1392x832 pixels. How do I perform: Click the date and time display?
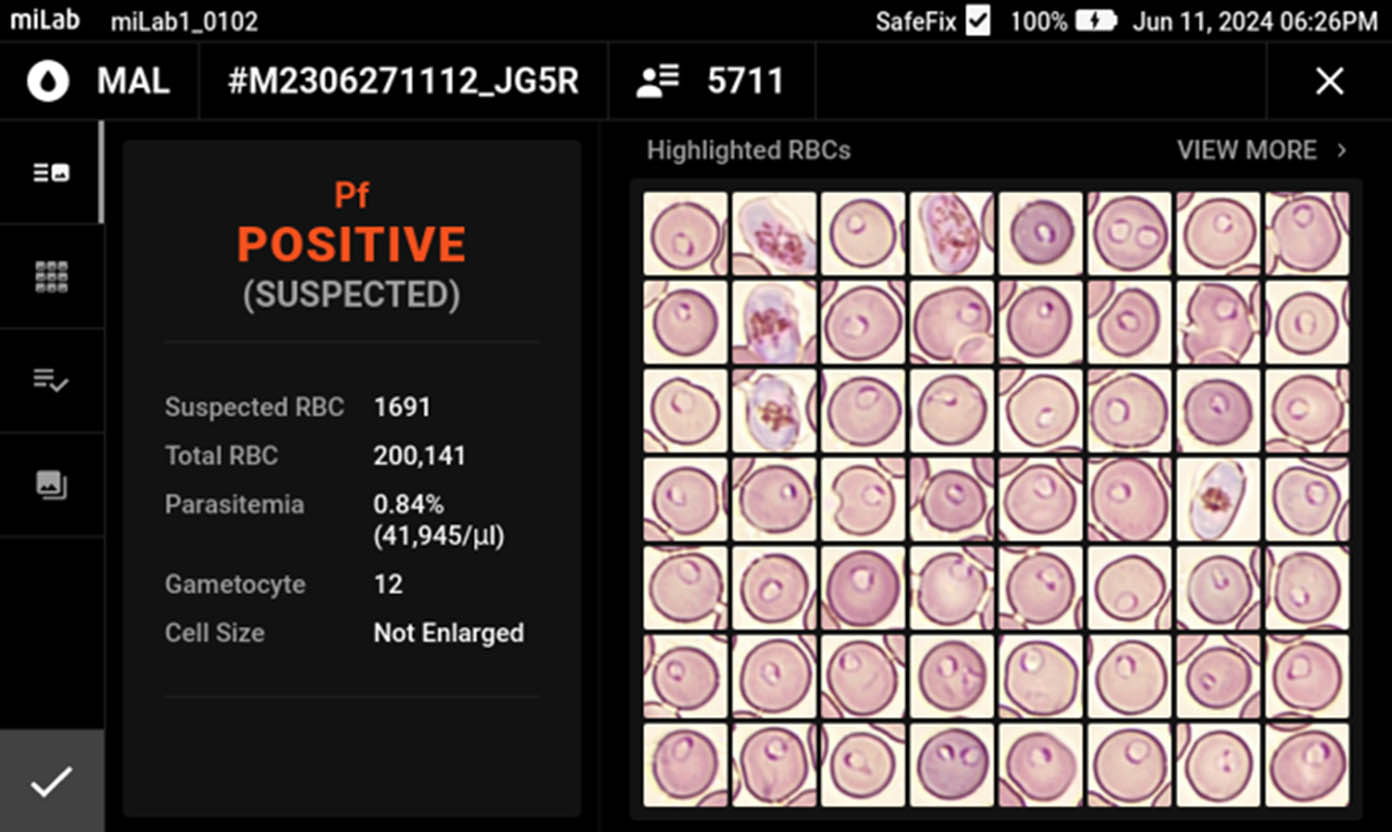coord(1254,21)
